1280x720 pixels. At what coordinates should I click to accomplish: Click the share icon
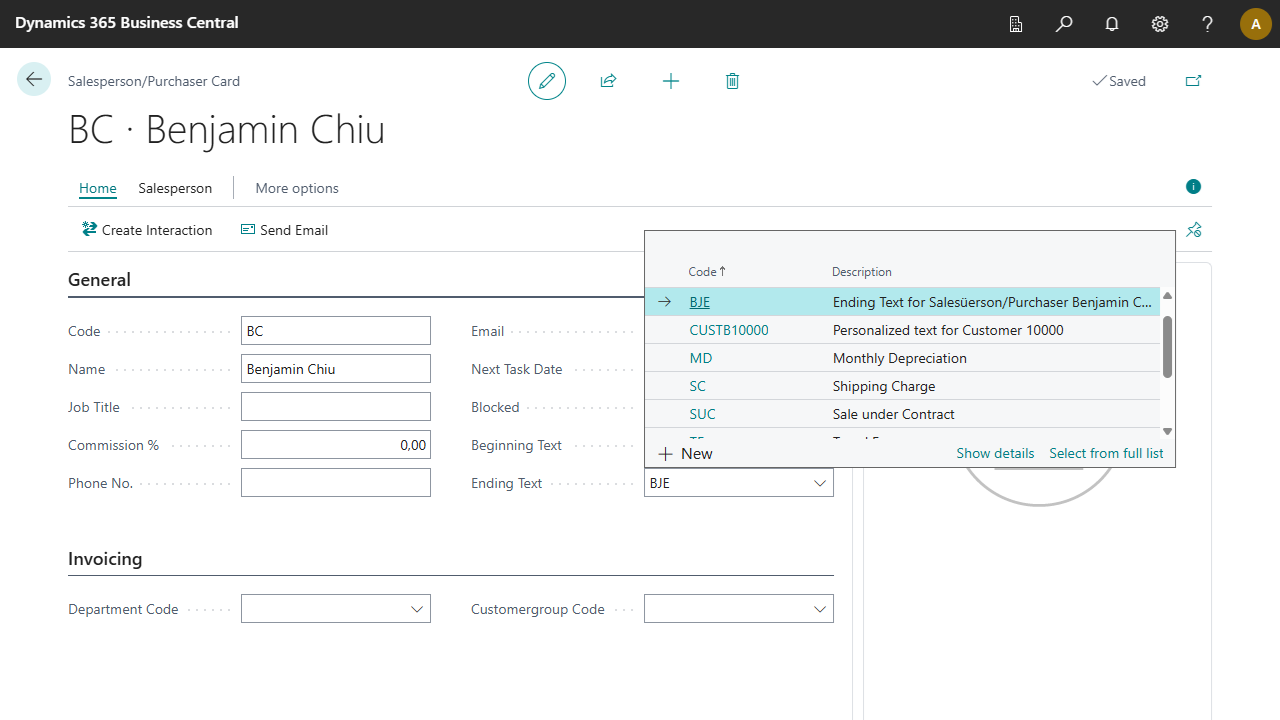coord(608,81)
